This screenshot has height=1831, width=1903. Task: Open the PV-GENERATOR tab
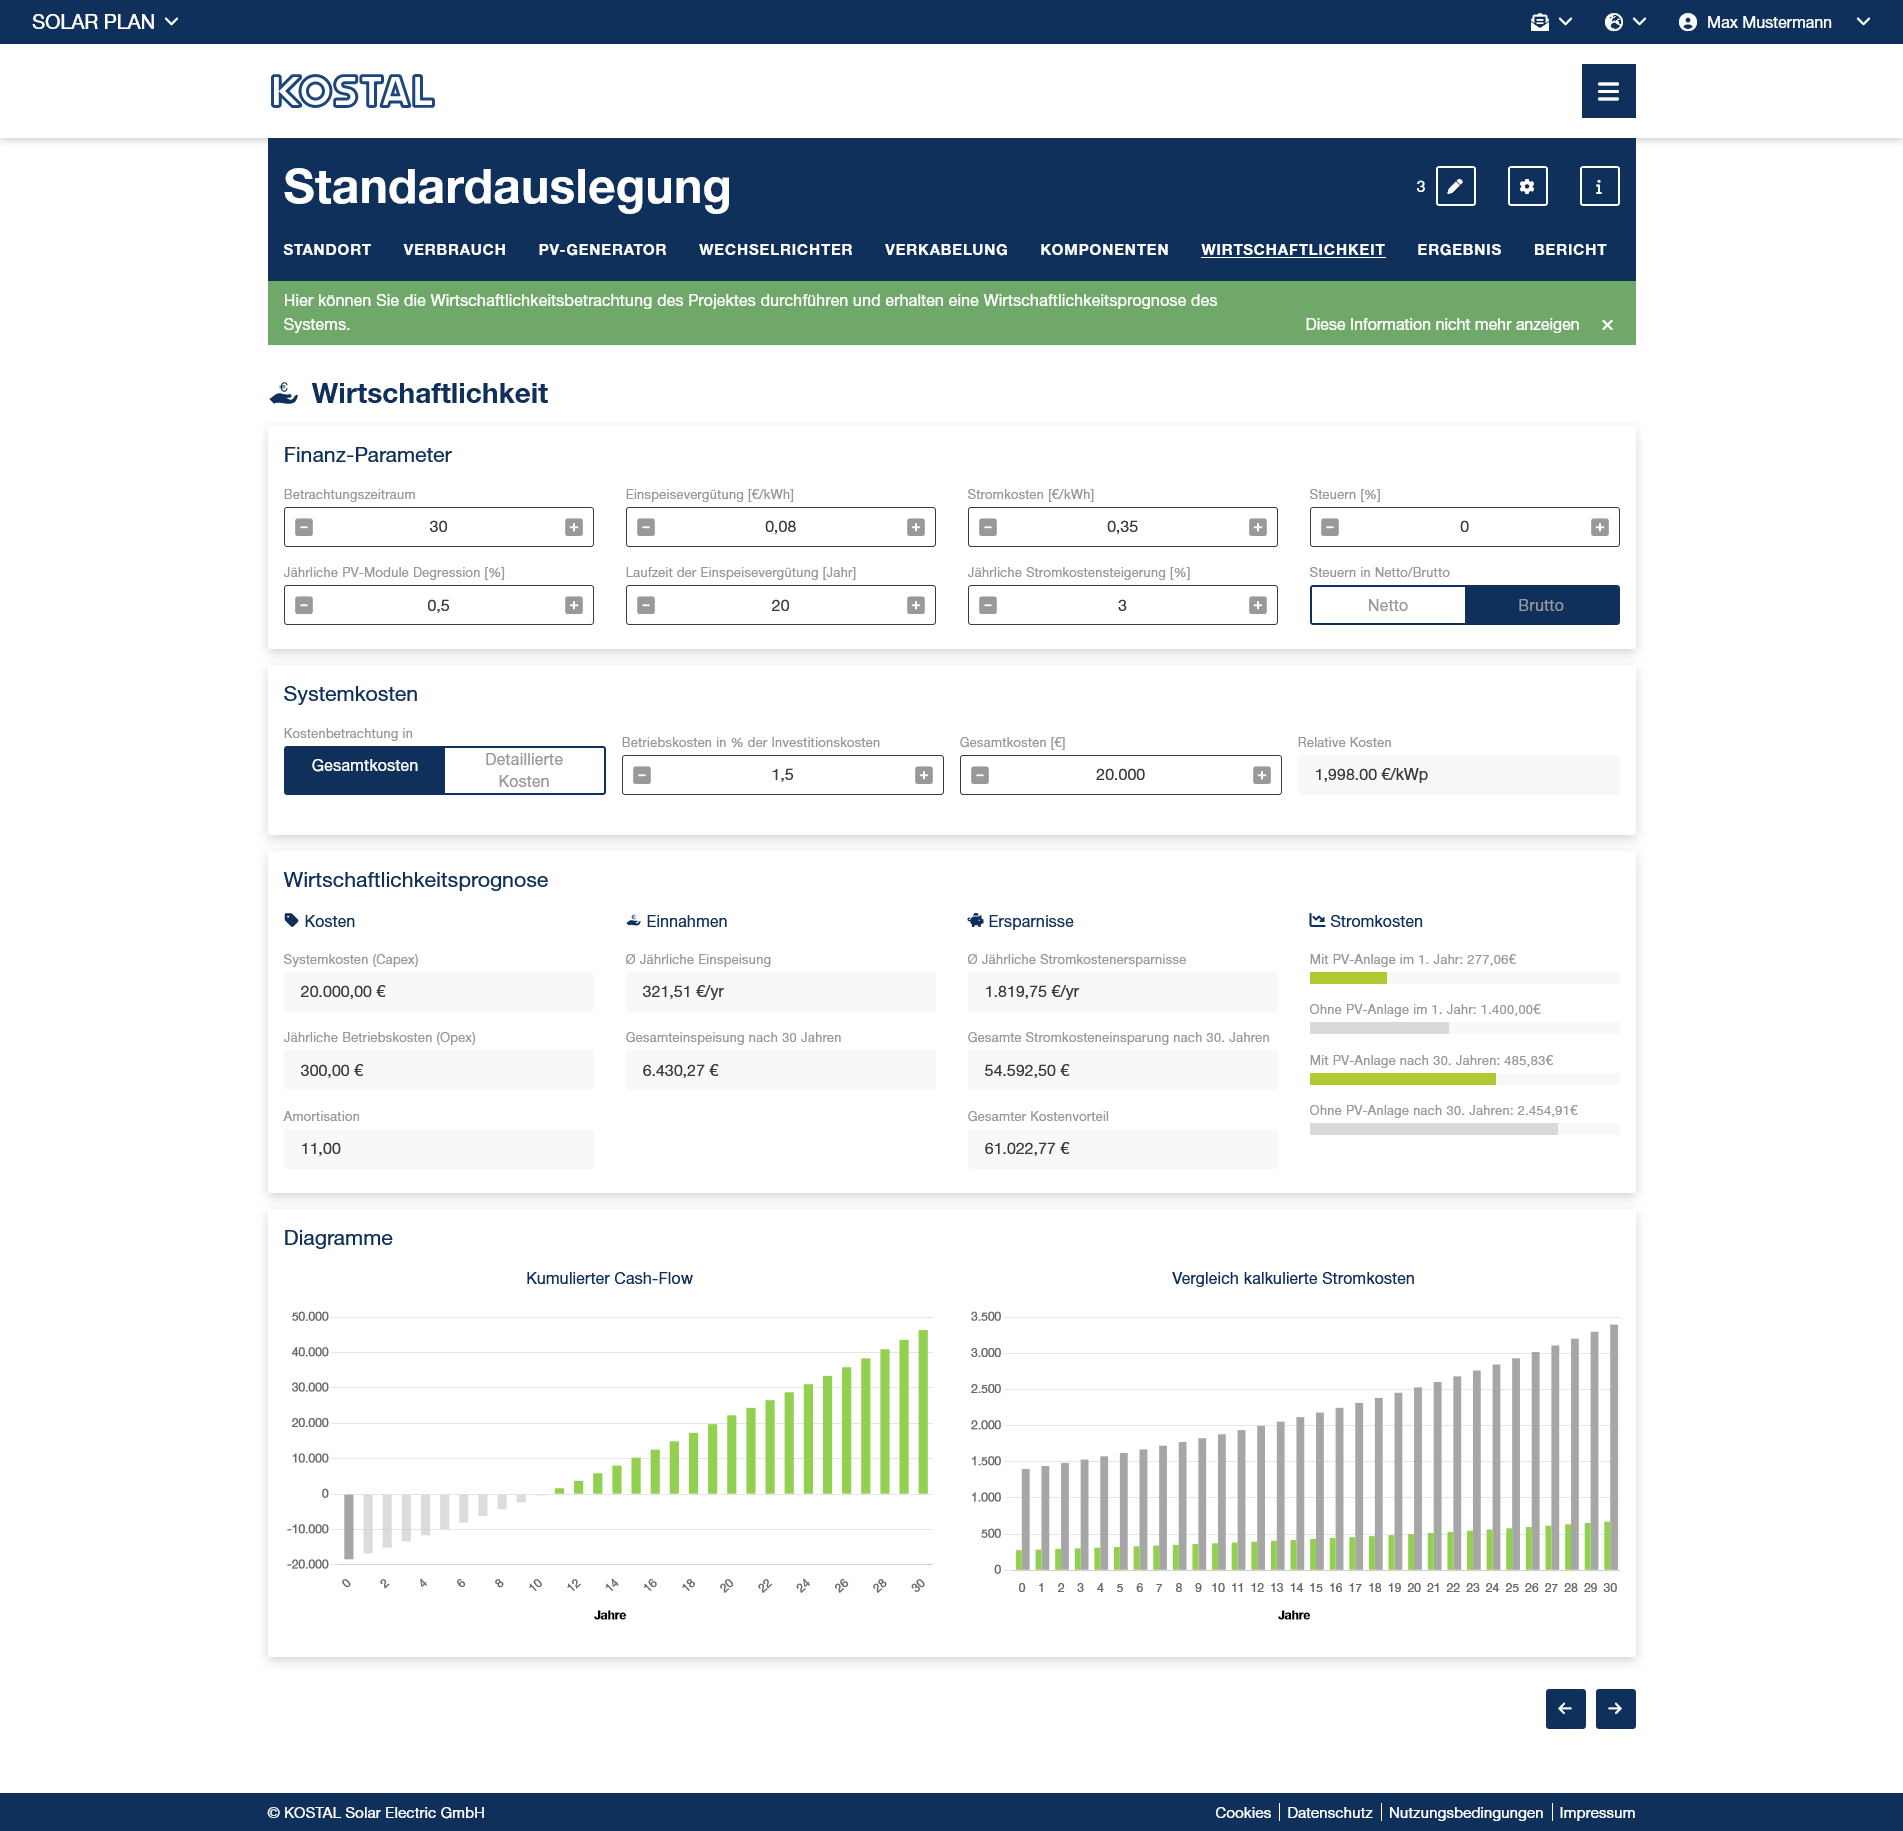pos(602,250)
